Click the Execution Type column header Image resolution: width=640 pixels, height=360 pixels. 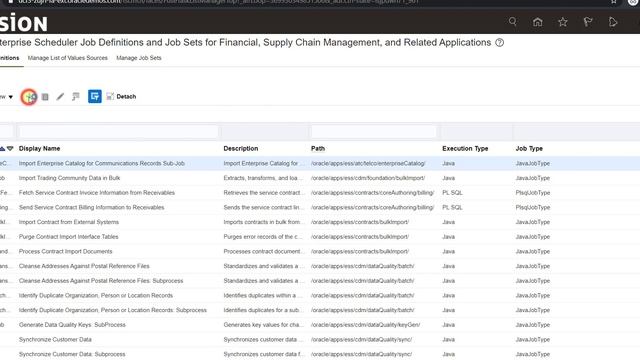465,149
